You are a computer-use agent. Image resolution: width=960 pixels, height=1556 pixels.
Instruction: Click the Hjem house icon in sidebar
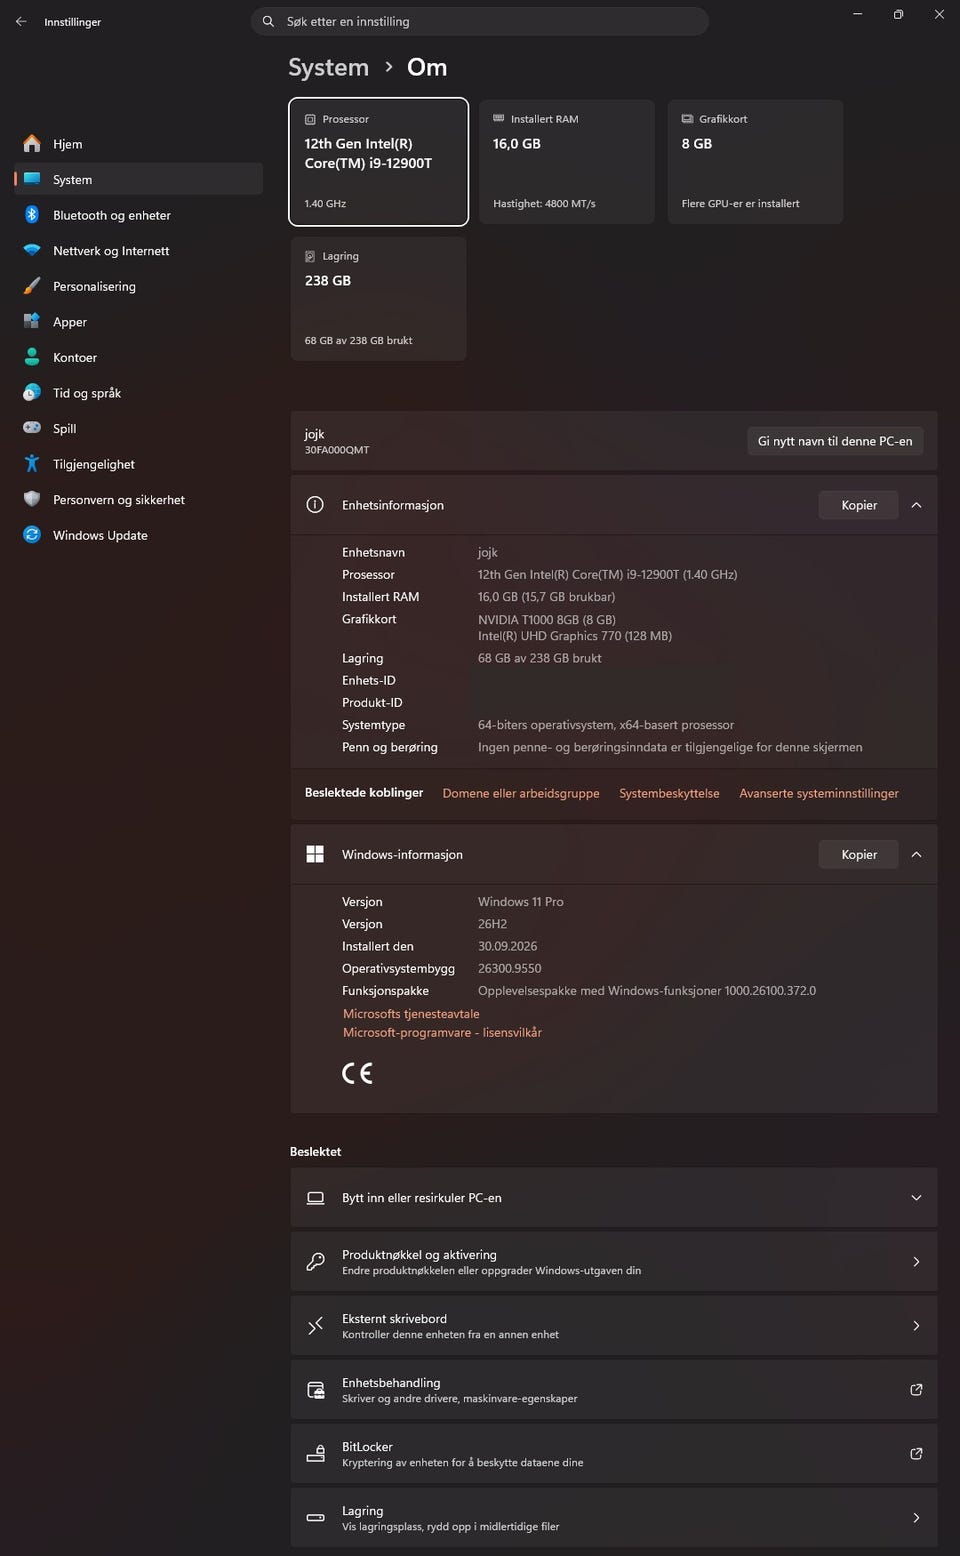pos(32,144)
